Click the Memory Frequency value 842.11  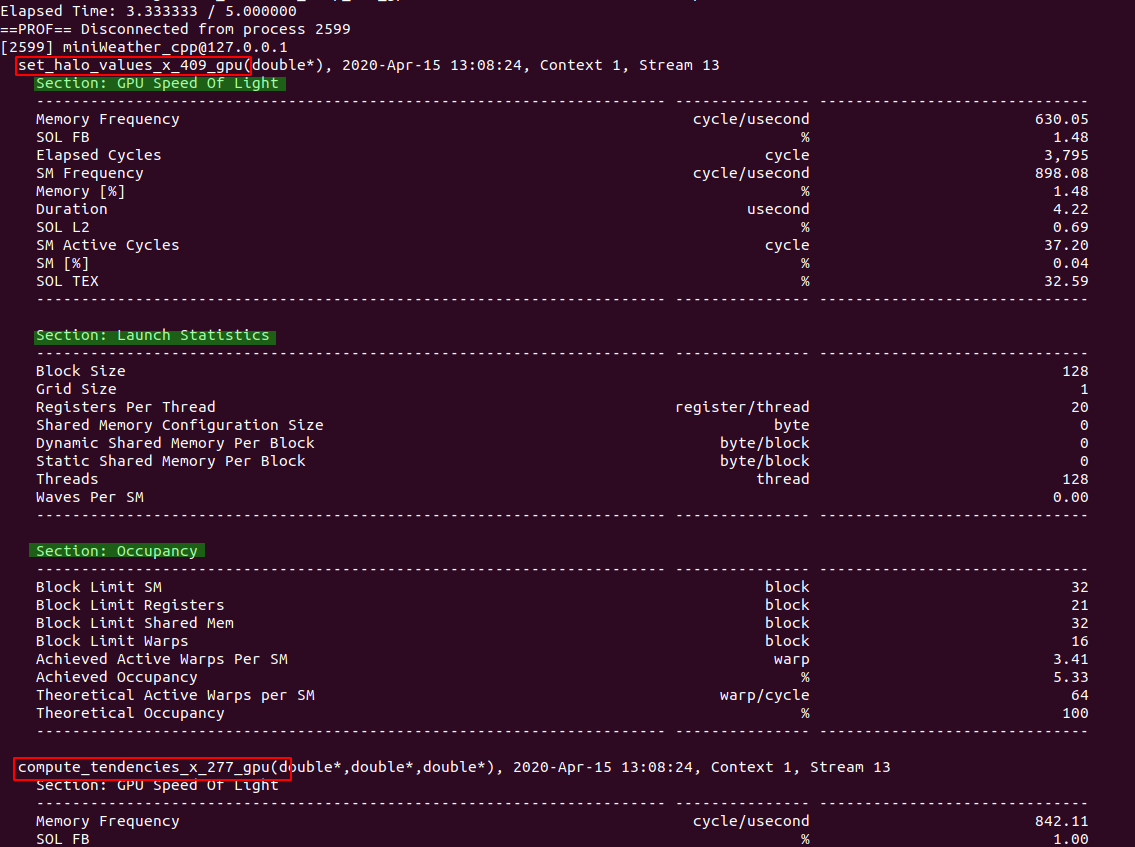(1063, 821)
